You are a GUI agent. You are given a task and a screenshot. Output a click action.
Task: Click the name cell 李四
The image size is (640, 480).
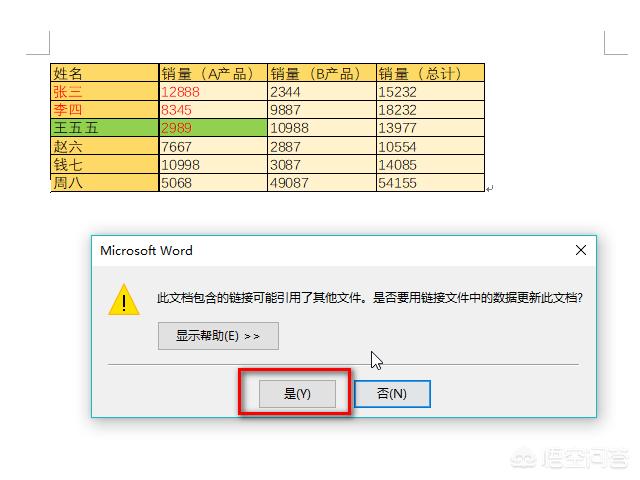tap(104, 109)
